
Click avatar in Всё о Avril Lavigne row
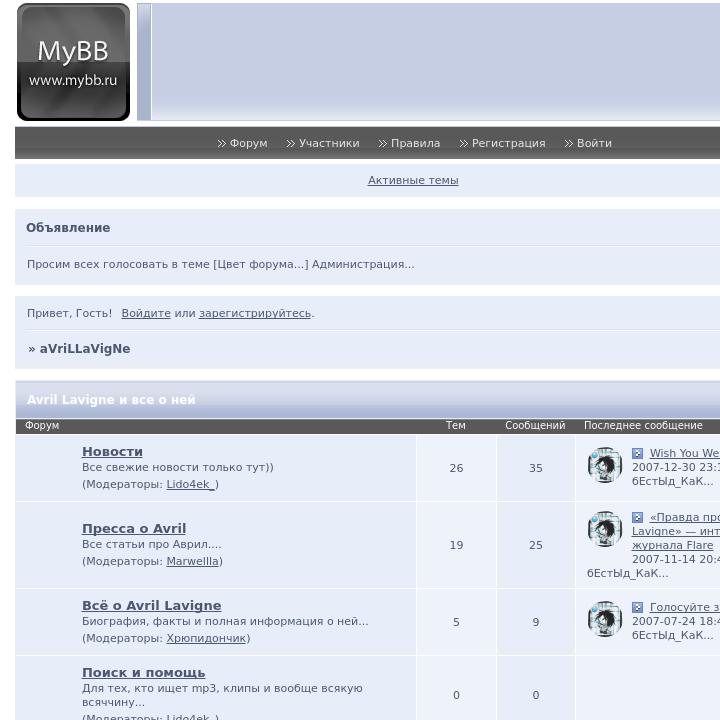coord(605,619)
